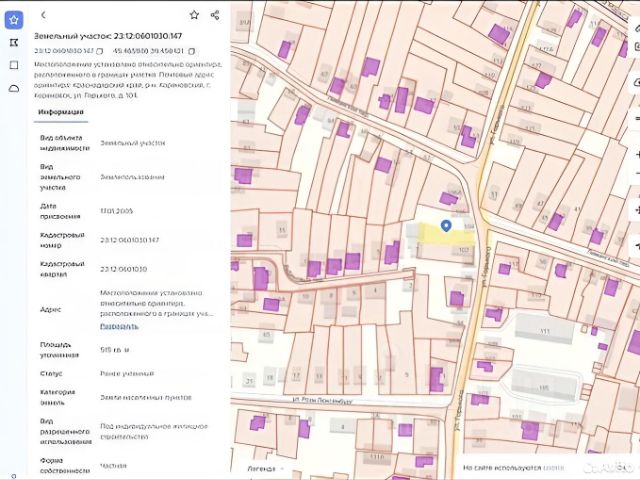
Task: Select the polygon area tool in sidebar
Action: tap(14, 42)
